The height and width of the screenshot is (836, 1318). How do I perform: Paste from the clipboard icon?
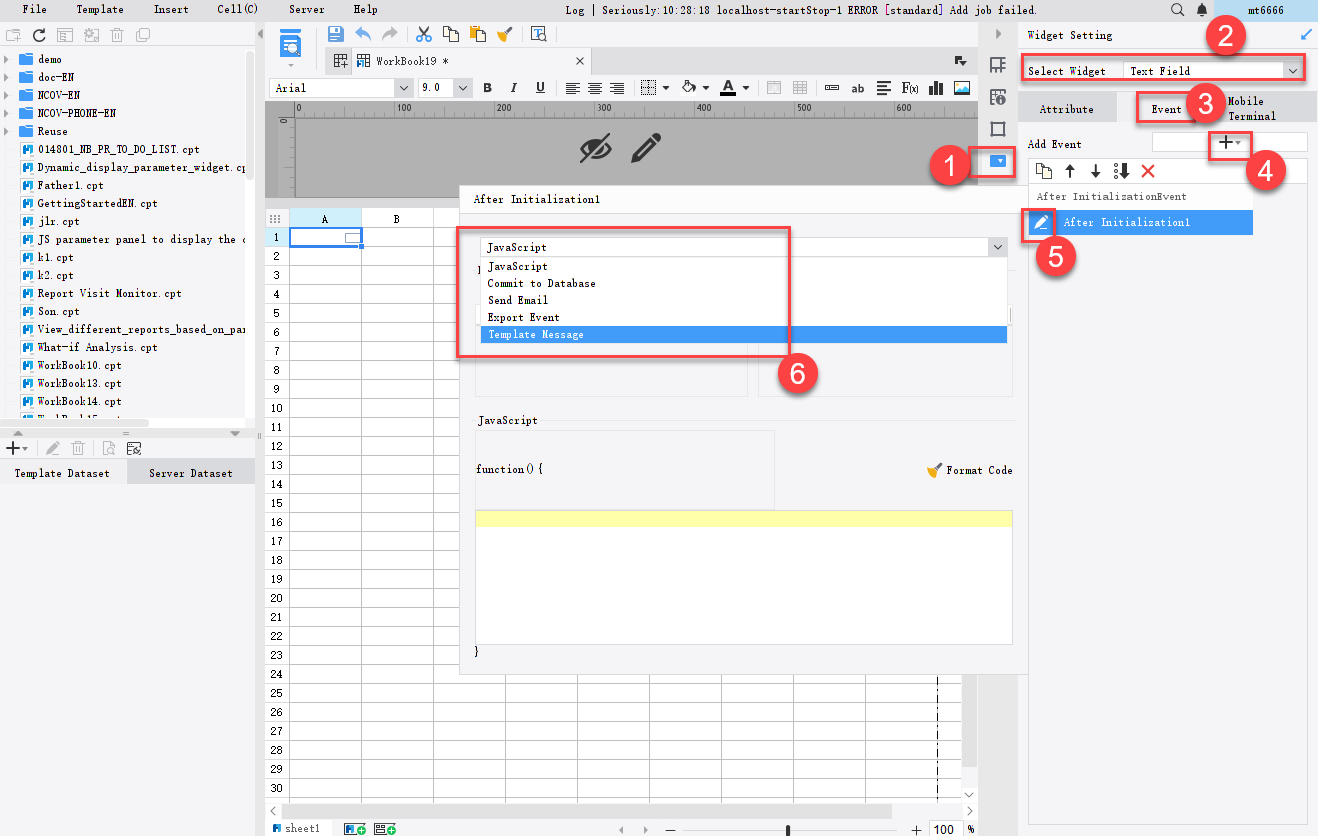[x=478, y=34]
